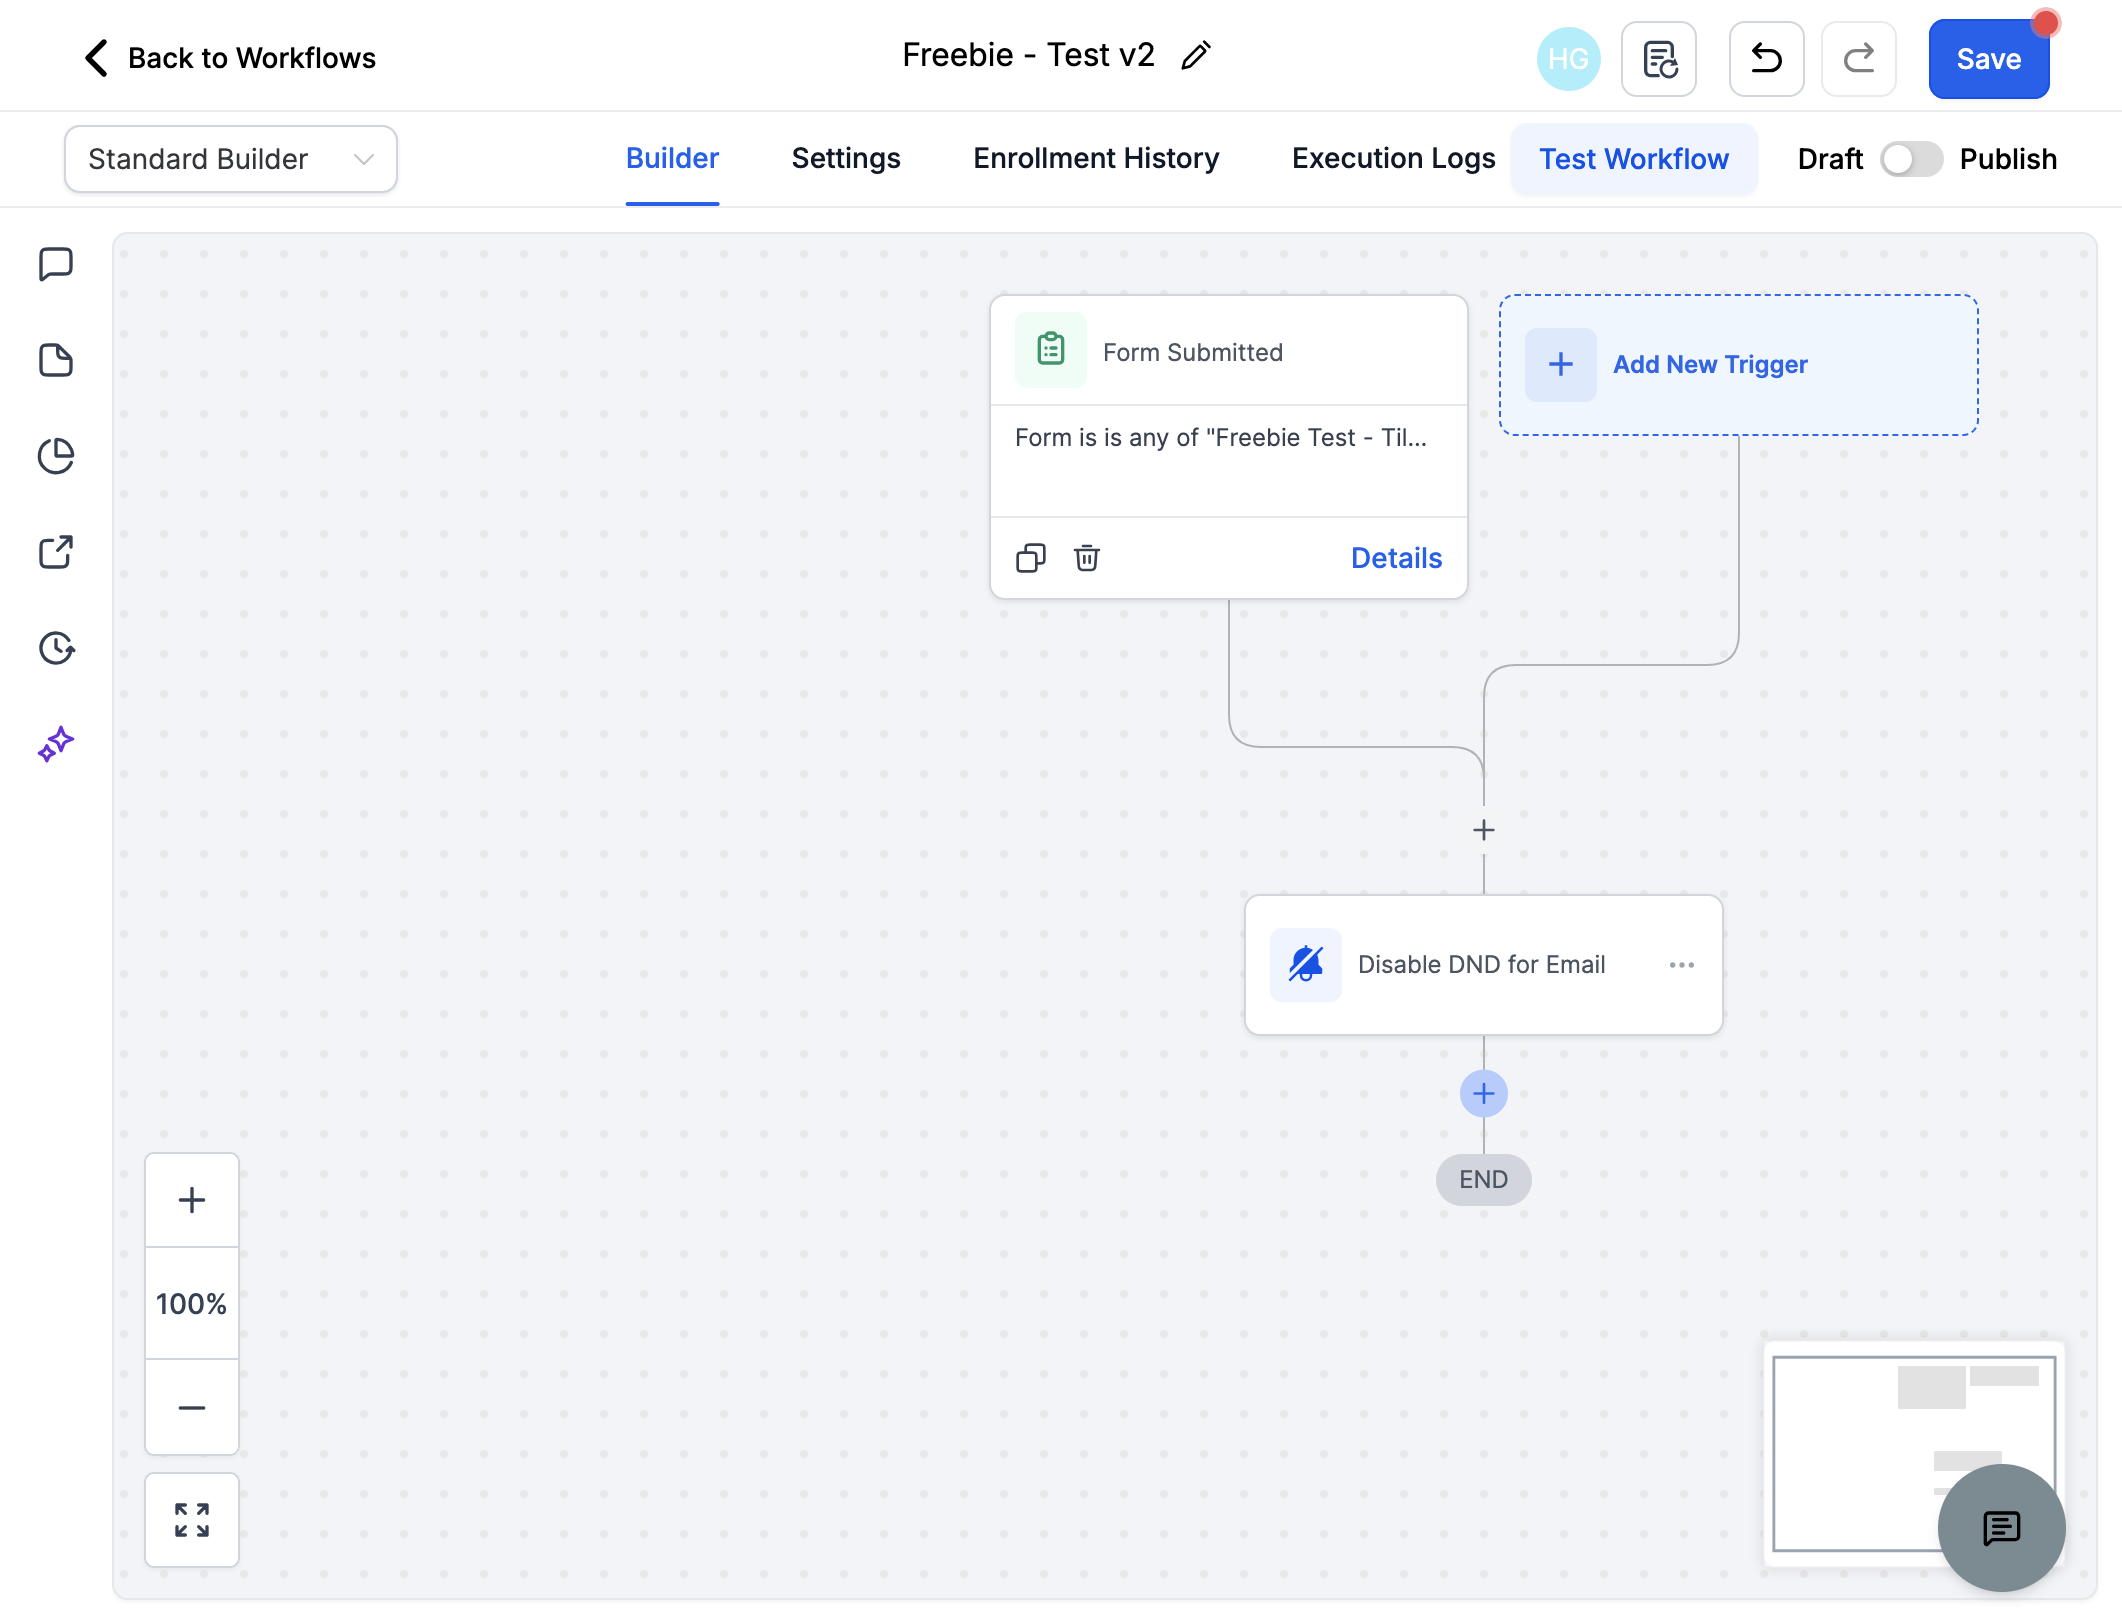Click Back to Workflows link
This screenshot has height=1624, width=2122.
tap(252, 58)
